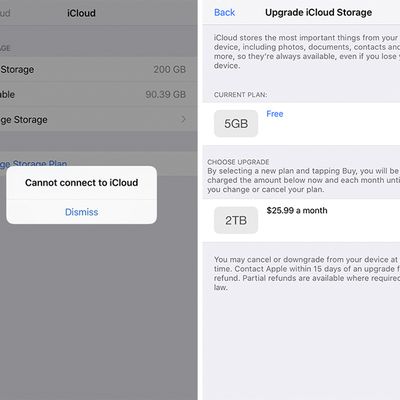The width and height of the screenshot is (400, 400).
Task: Expand the Manage Storage chevron
Action: pos(183,119)
